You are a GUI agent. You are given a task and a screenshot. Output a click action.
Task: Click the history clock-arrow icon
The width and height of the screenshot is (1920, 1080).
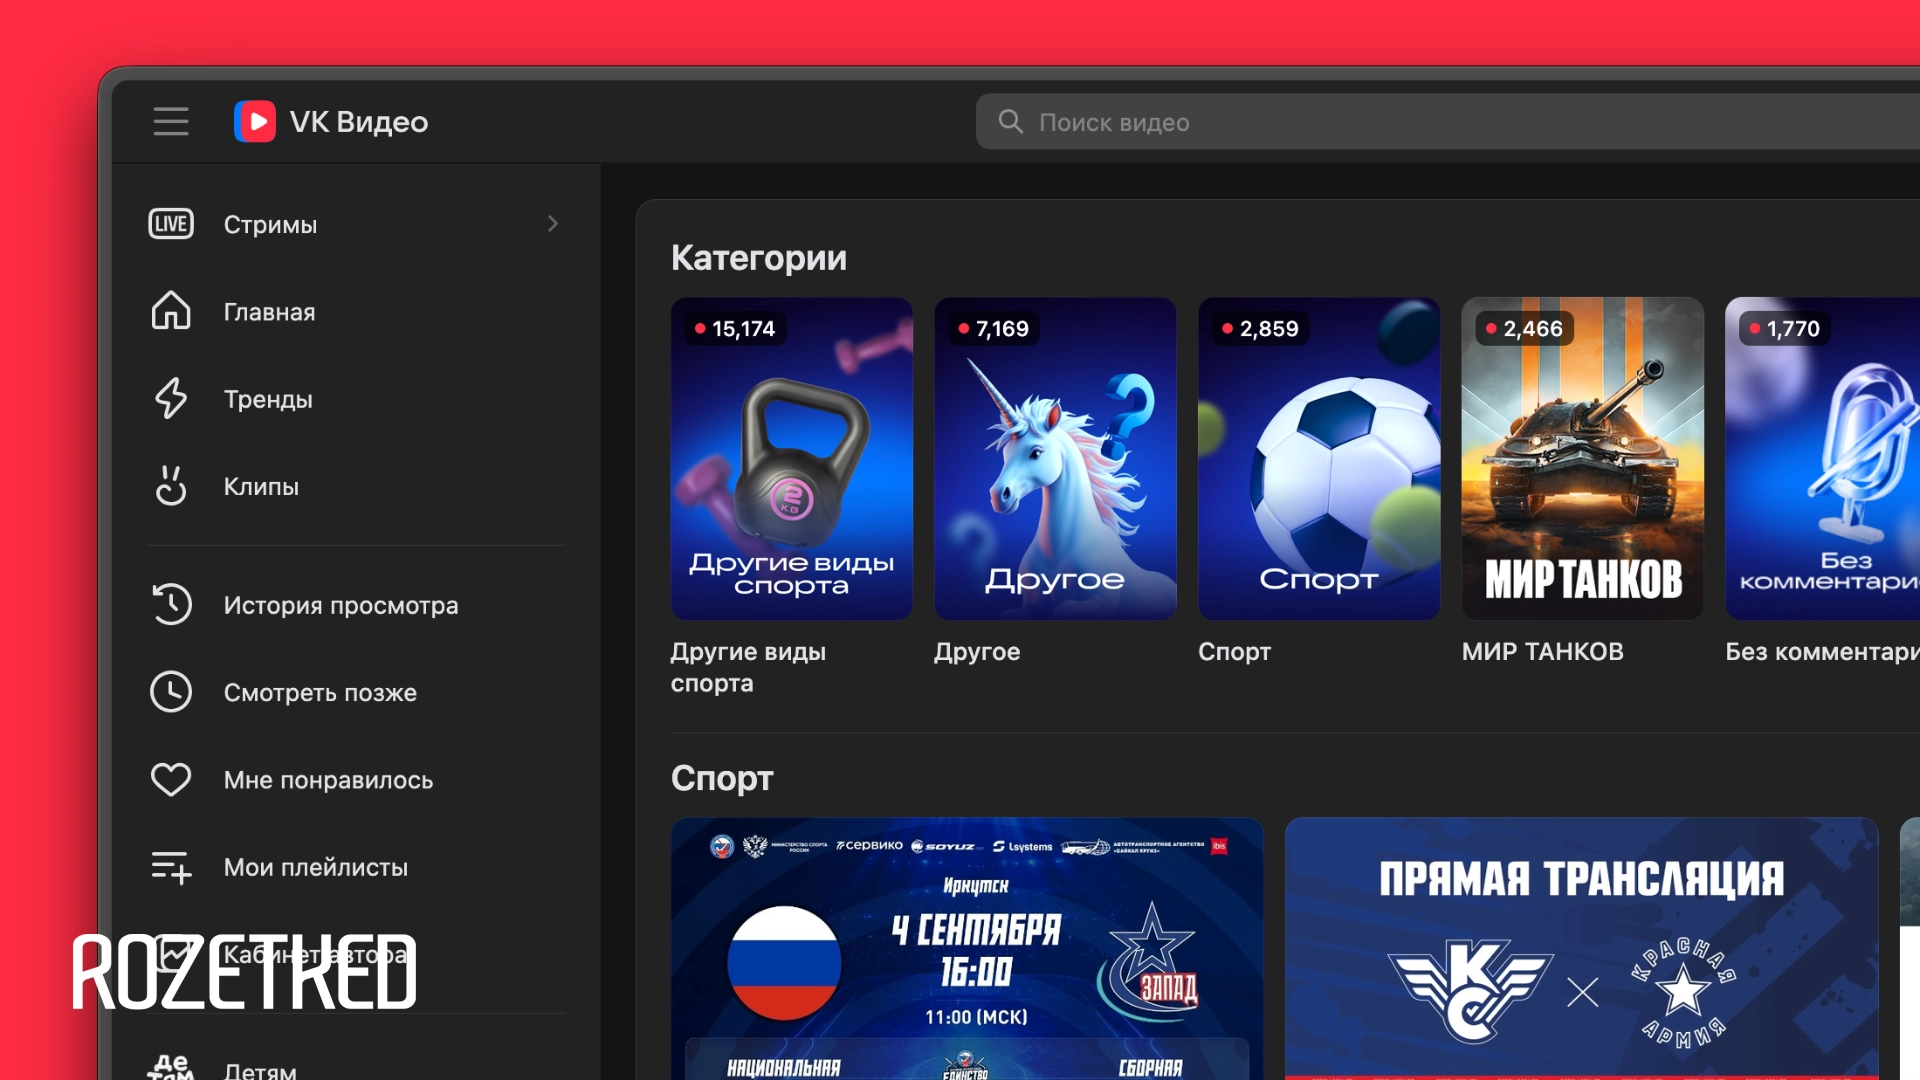(171, 604)
